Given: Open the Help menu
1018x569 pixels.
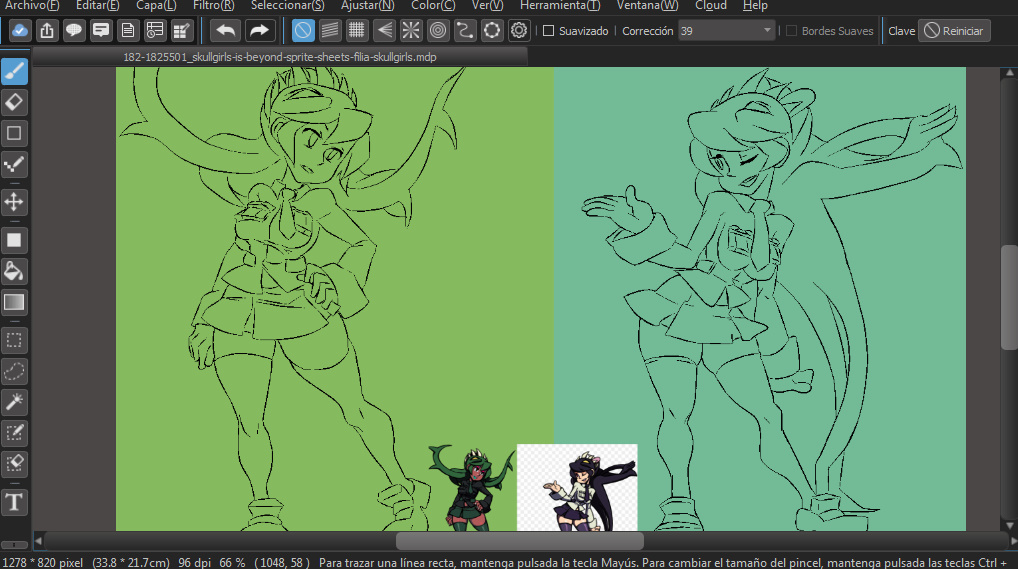Looking at the screenshot, I should coord(755,6).
